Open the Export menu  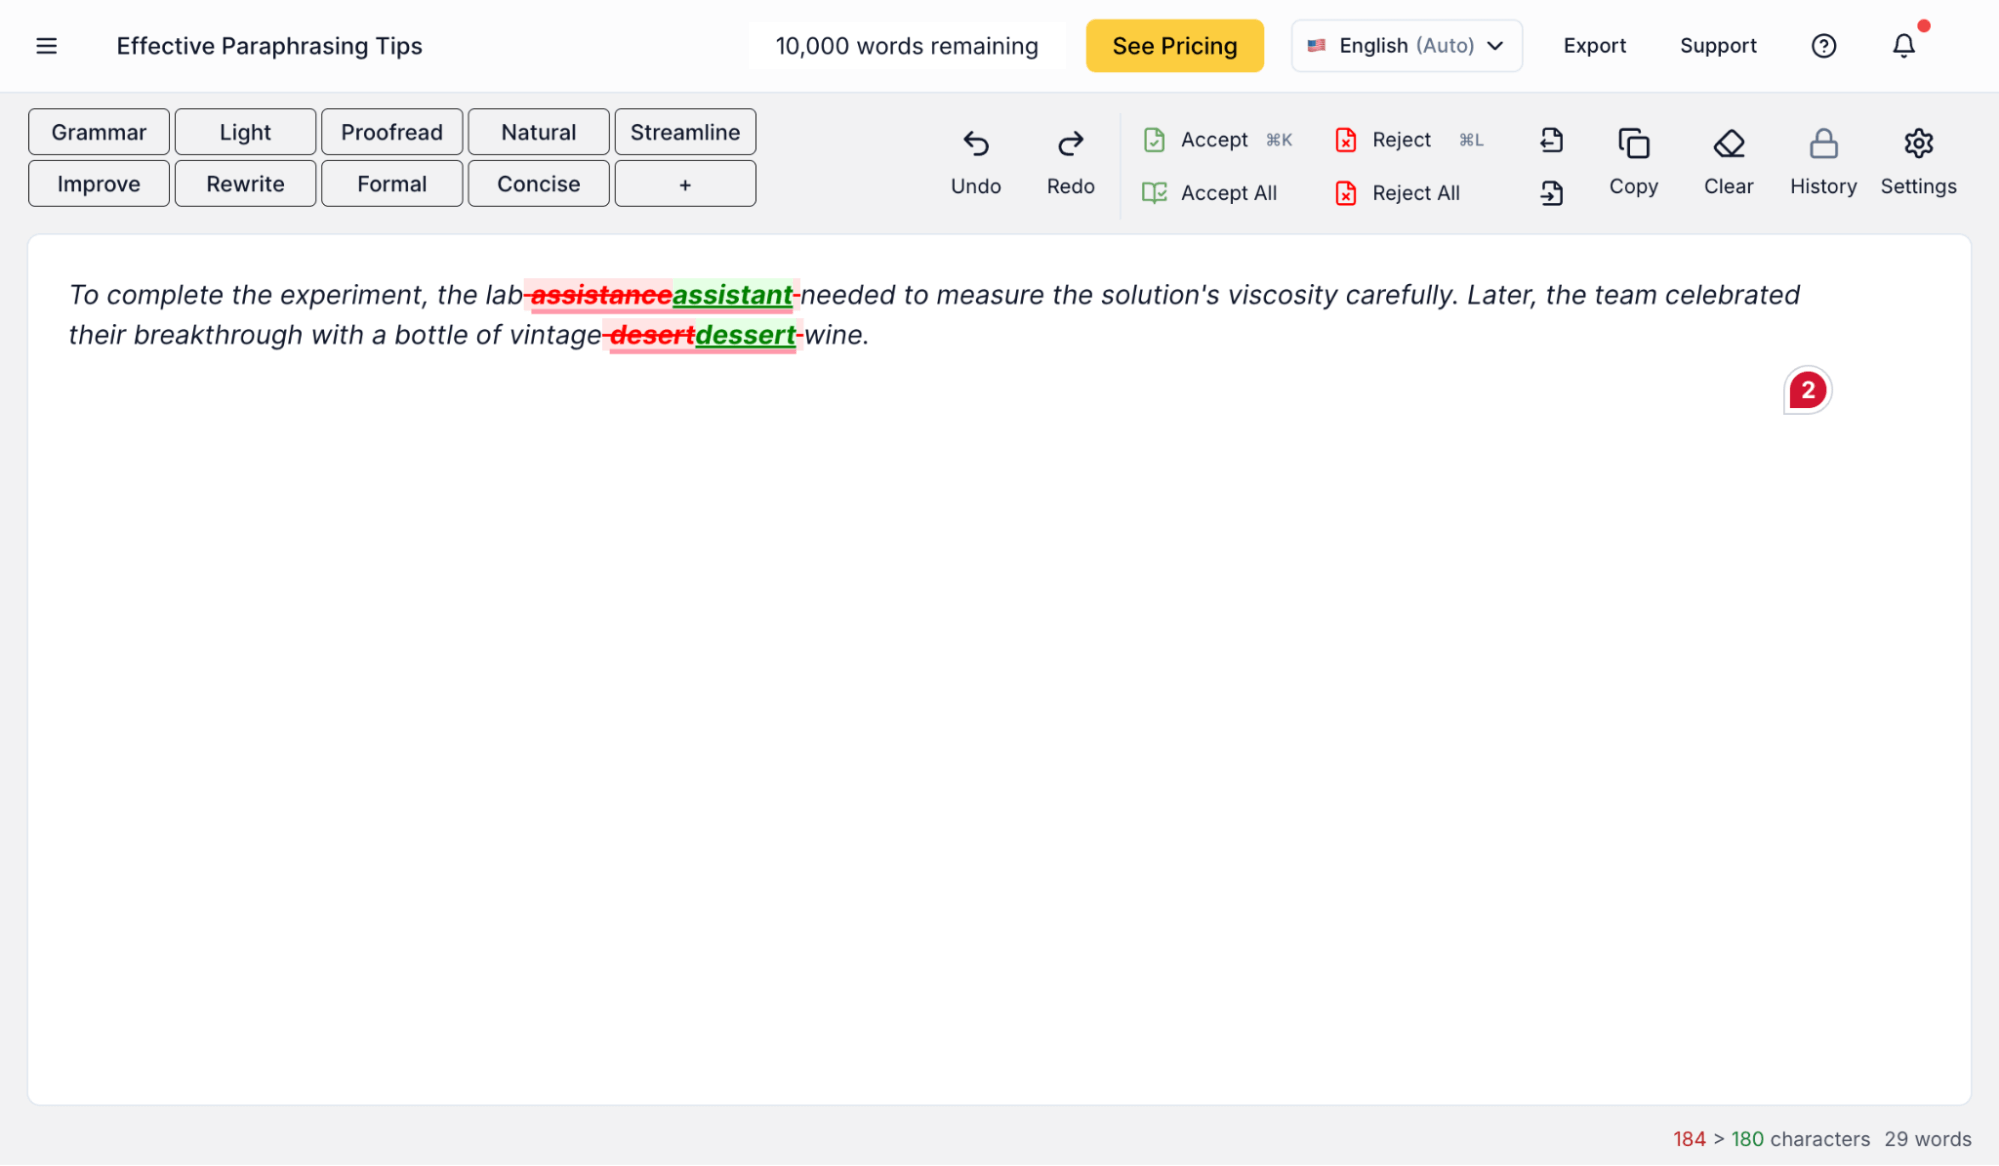pos(1594,46)
